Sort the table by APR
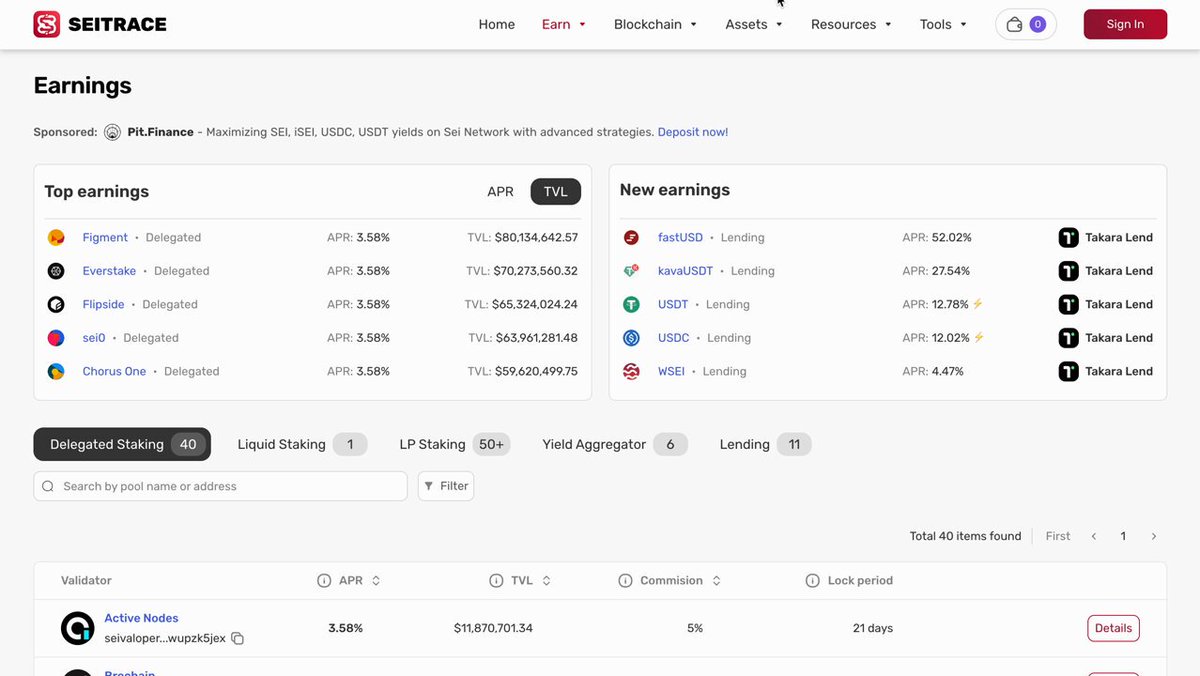The height and width of the screenshot is (676, 1200). [376, 581]
